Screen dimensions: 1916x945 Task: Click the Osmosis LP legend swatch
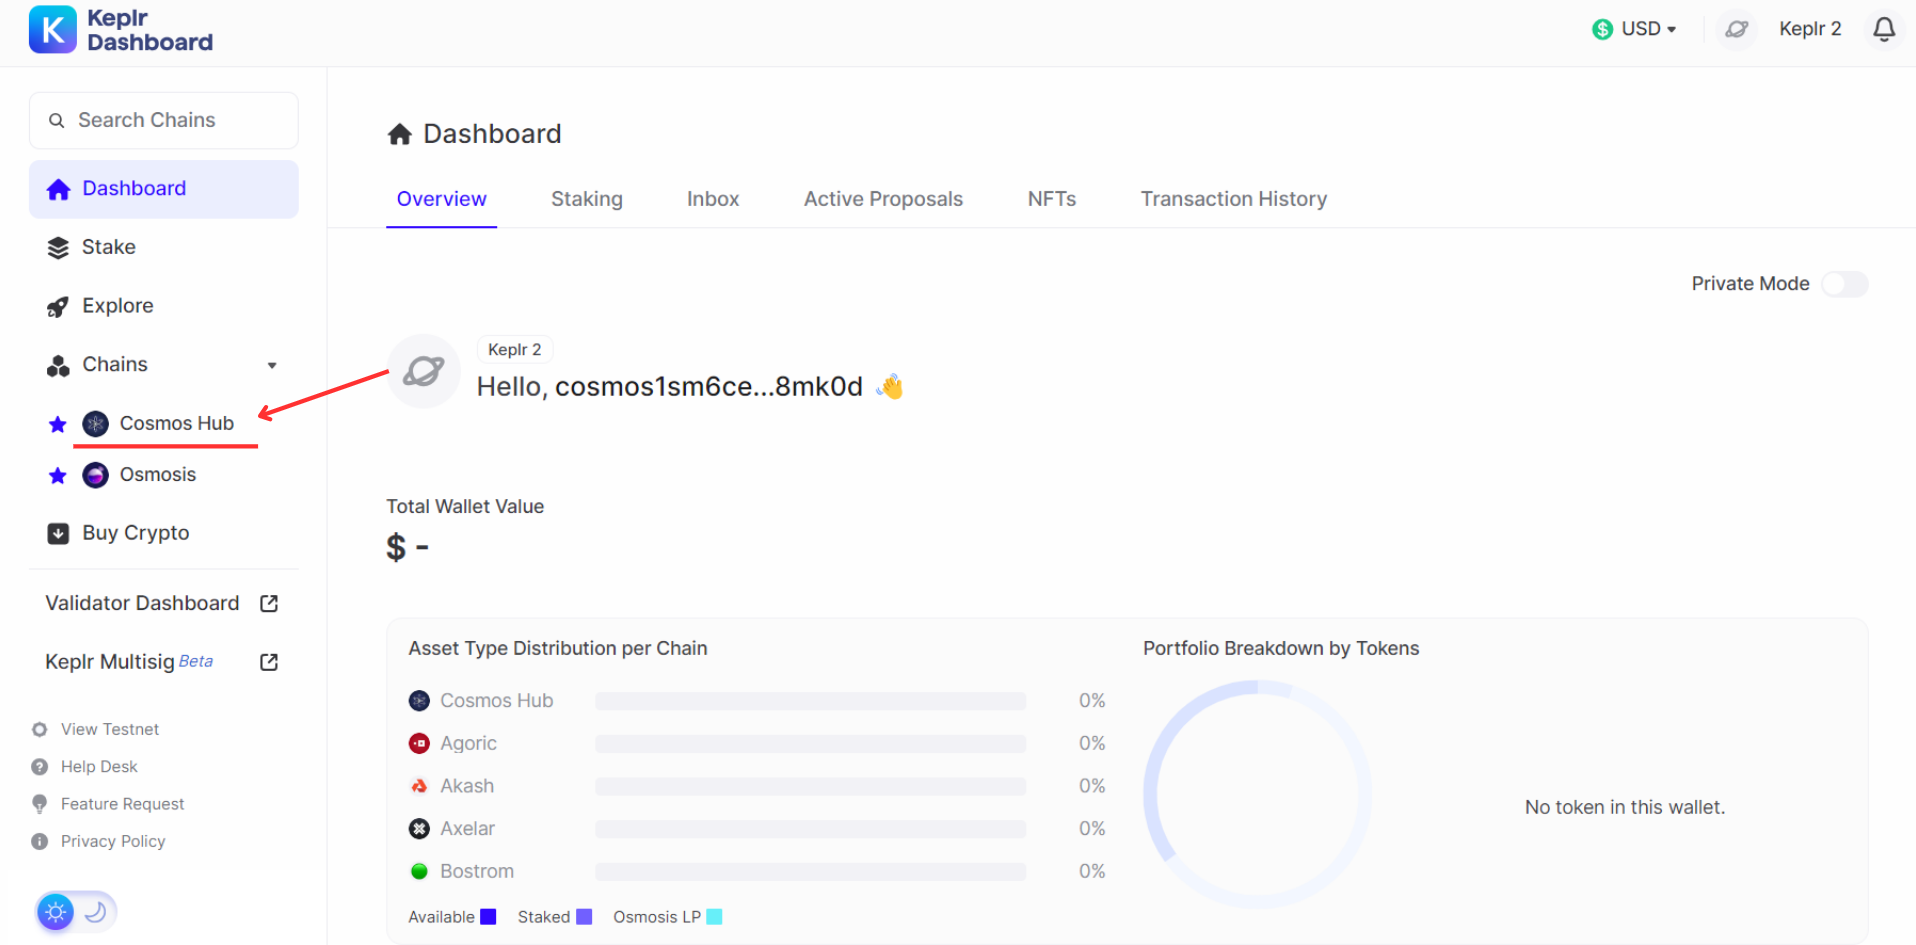coord(714,917)
